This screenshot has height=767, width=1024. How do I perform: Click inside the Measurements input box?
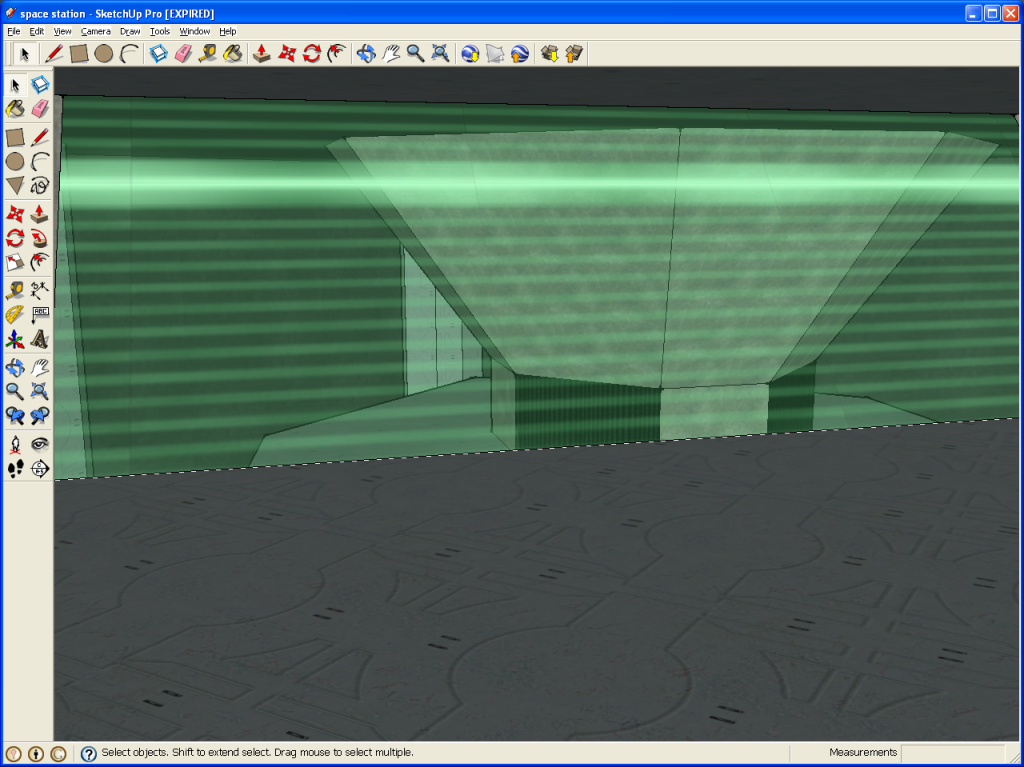point(953,753)
